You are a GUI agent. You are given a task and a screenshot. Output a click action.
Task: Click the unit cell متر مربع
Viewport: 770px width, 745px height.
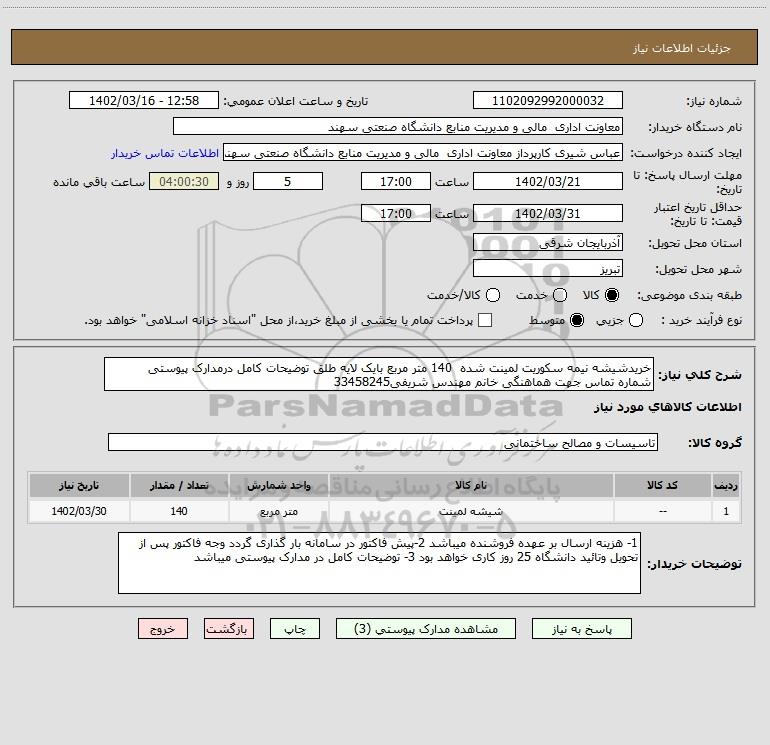pos(278,511)
